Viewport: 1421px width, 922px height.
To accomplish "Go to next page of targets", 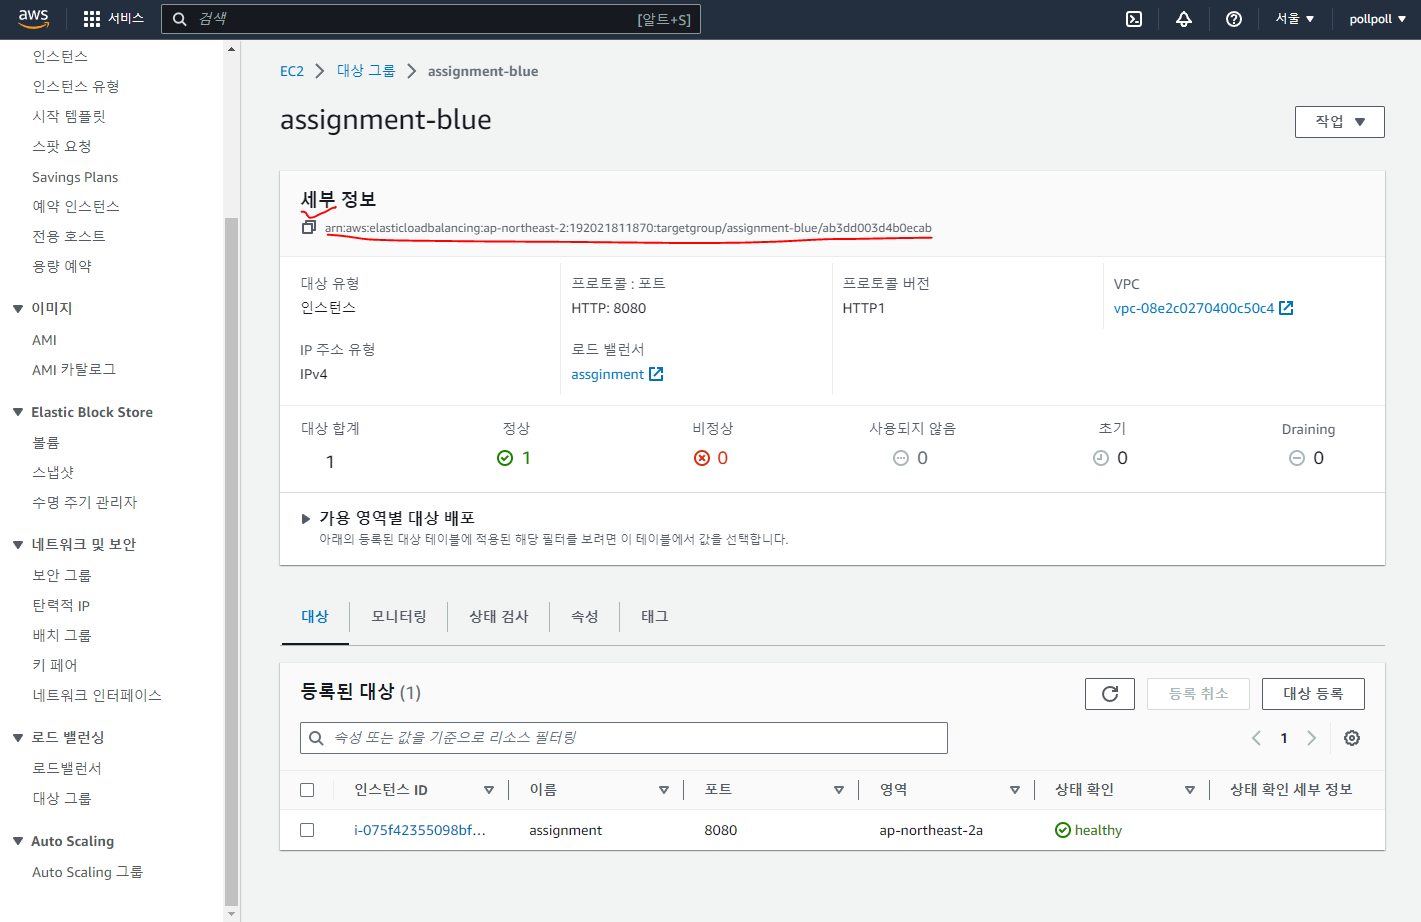I will pyautogui.click(x=1311, y=738).
